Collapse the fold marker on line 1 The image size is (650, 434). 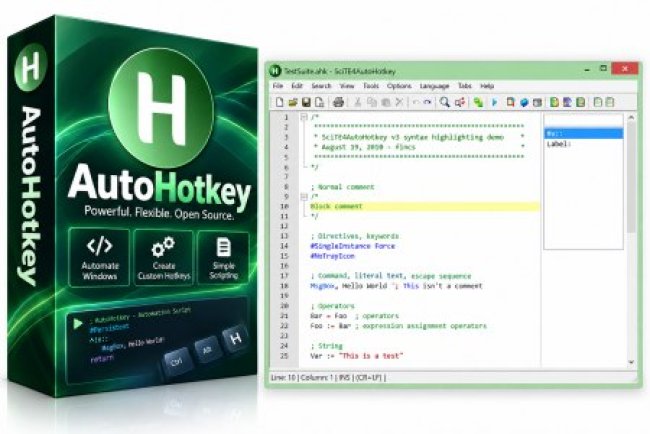[x=304, y=117]
